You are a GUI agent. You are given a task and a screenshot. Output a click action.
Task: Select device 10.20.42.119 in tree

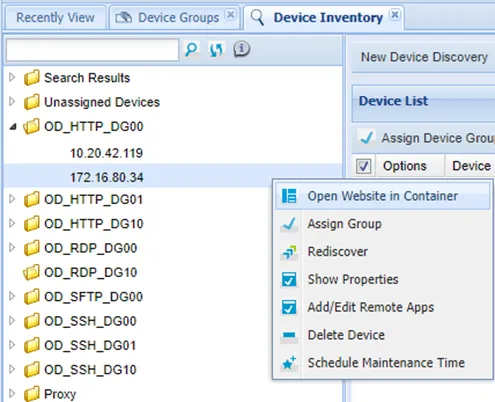coord(106,153)
